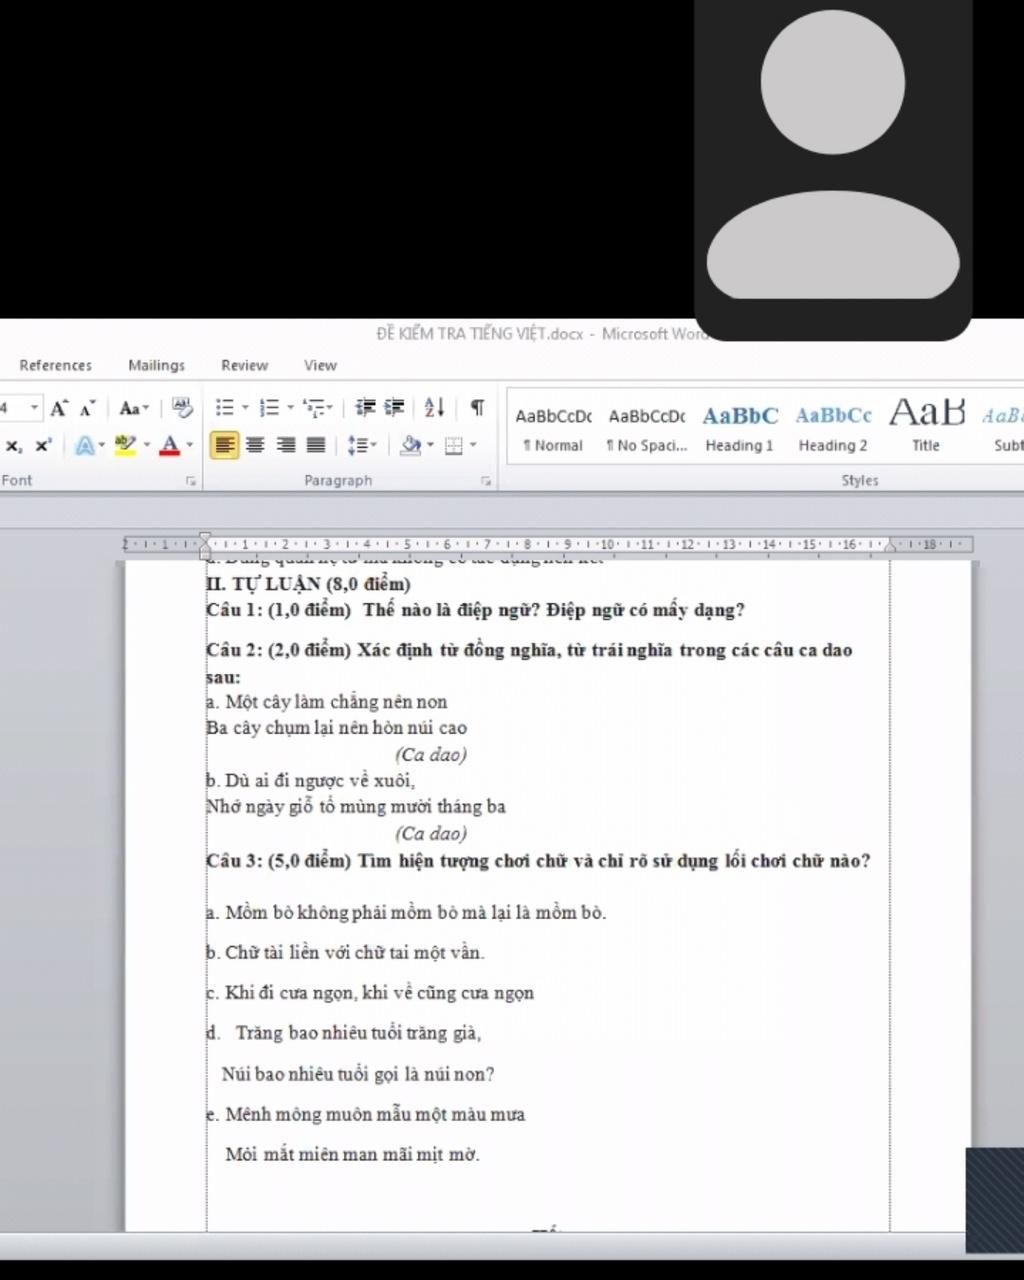This screenshot has height=1280, width=1024.
Task: Click the line 'c. Khi đi cưa ngọn, khi về cũng cưa ngọn'
Action: [370, 993]
